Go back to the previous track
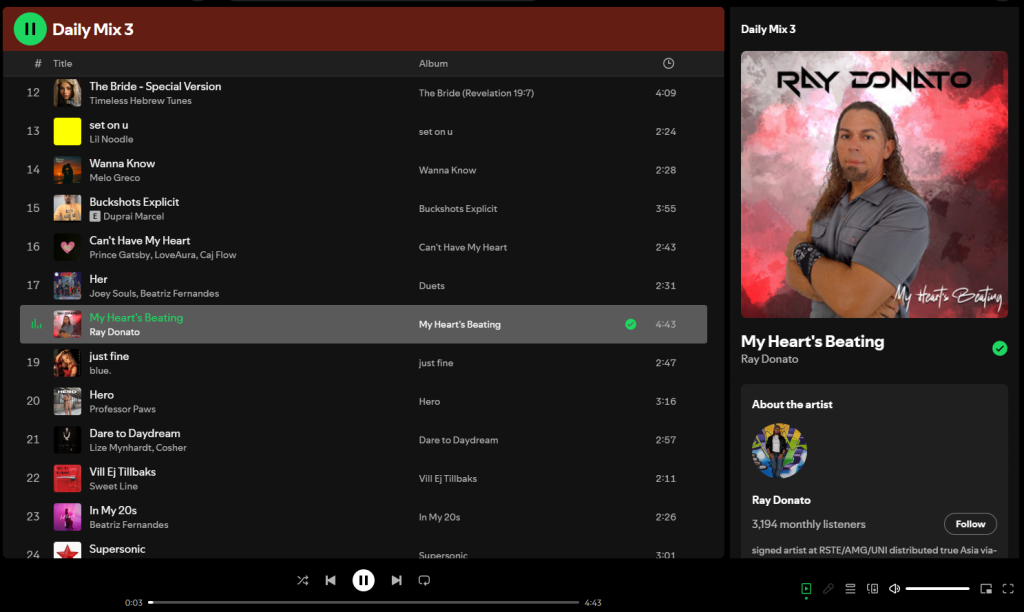 click(330, 580)
